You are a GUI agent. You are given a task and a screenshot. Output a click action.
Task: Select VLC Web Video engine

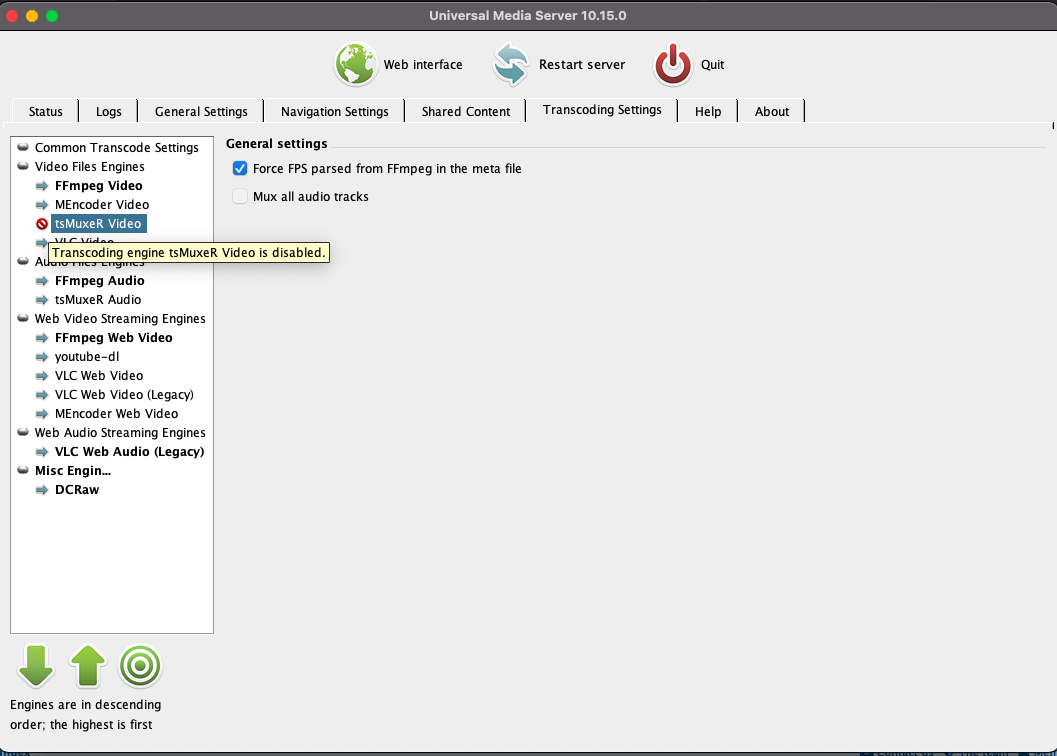[99, 376]
